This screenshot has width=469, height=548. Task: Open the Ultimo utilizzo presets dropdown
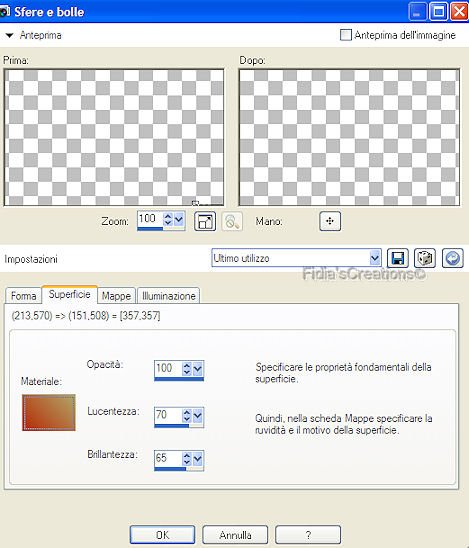375,258
